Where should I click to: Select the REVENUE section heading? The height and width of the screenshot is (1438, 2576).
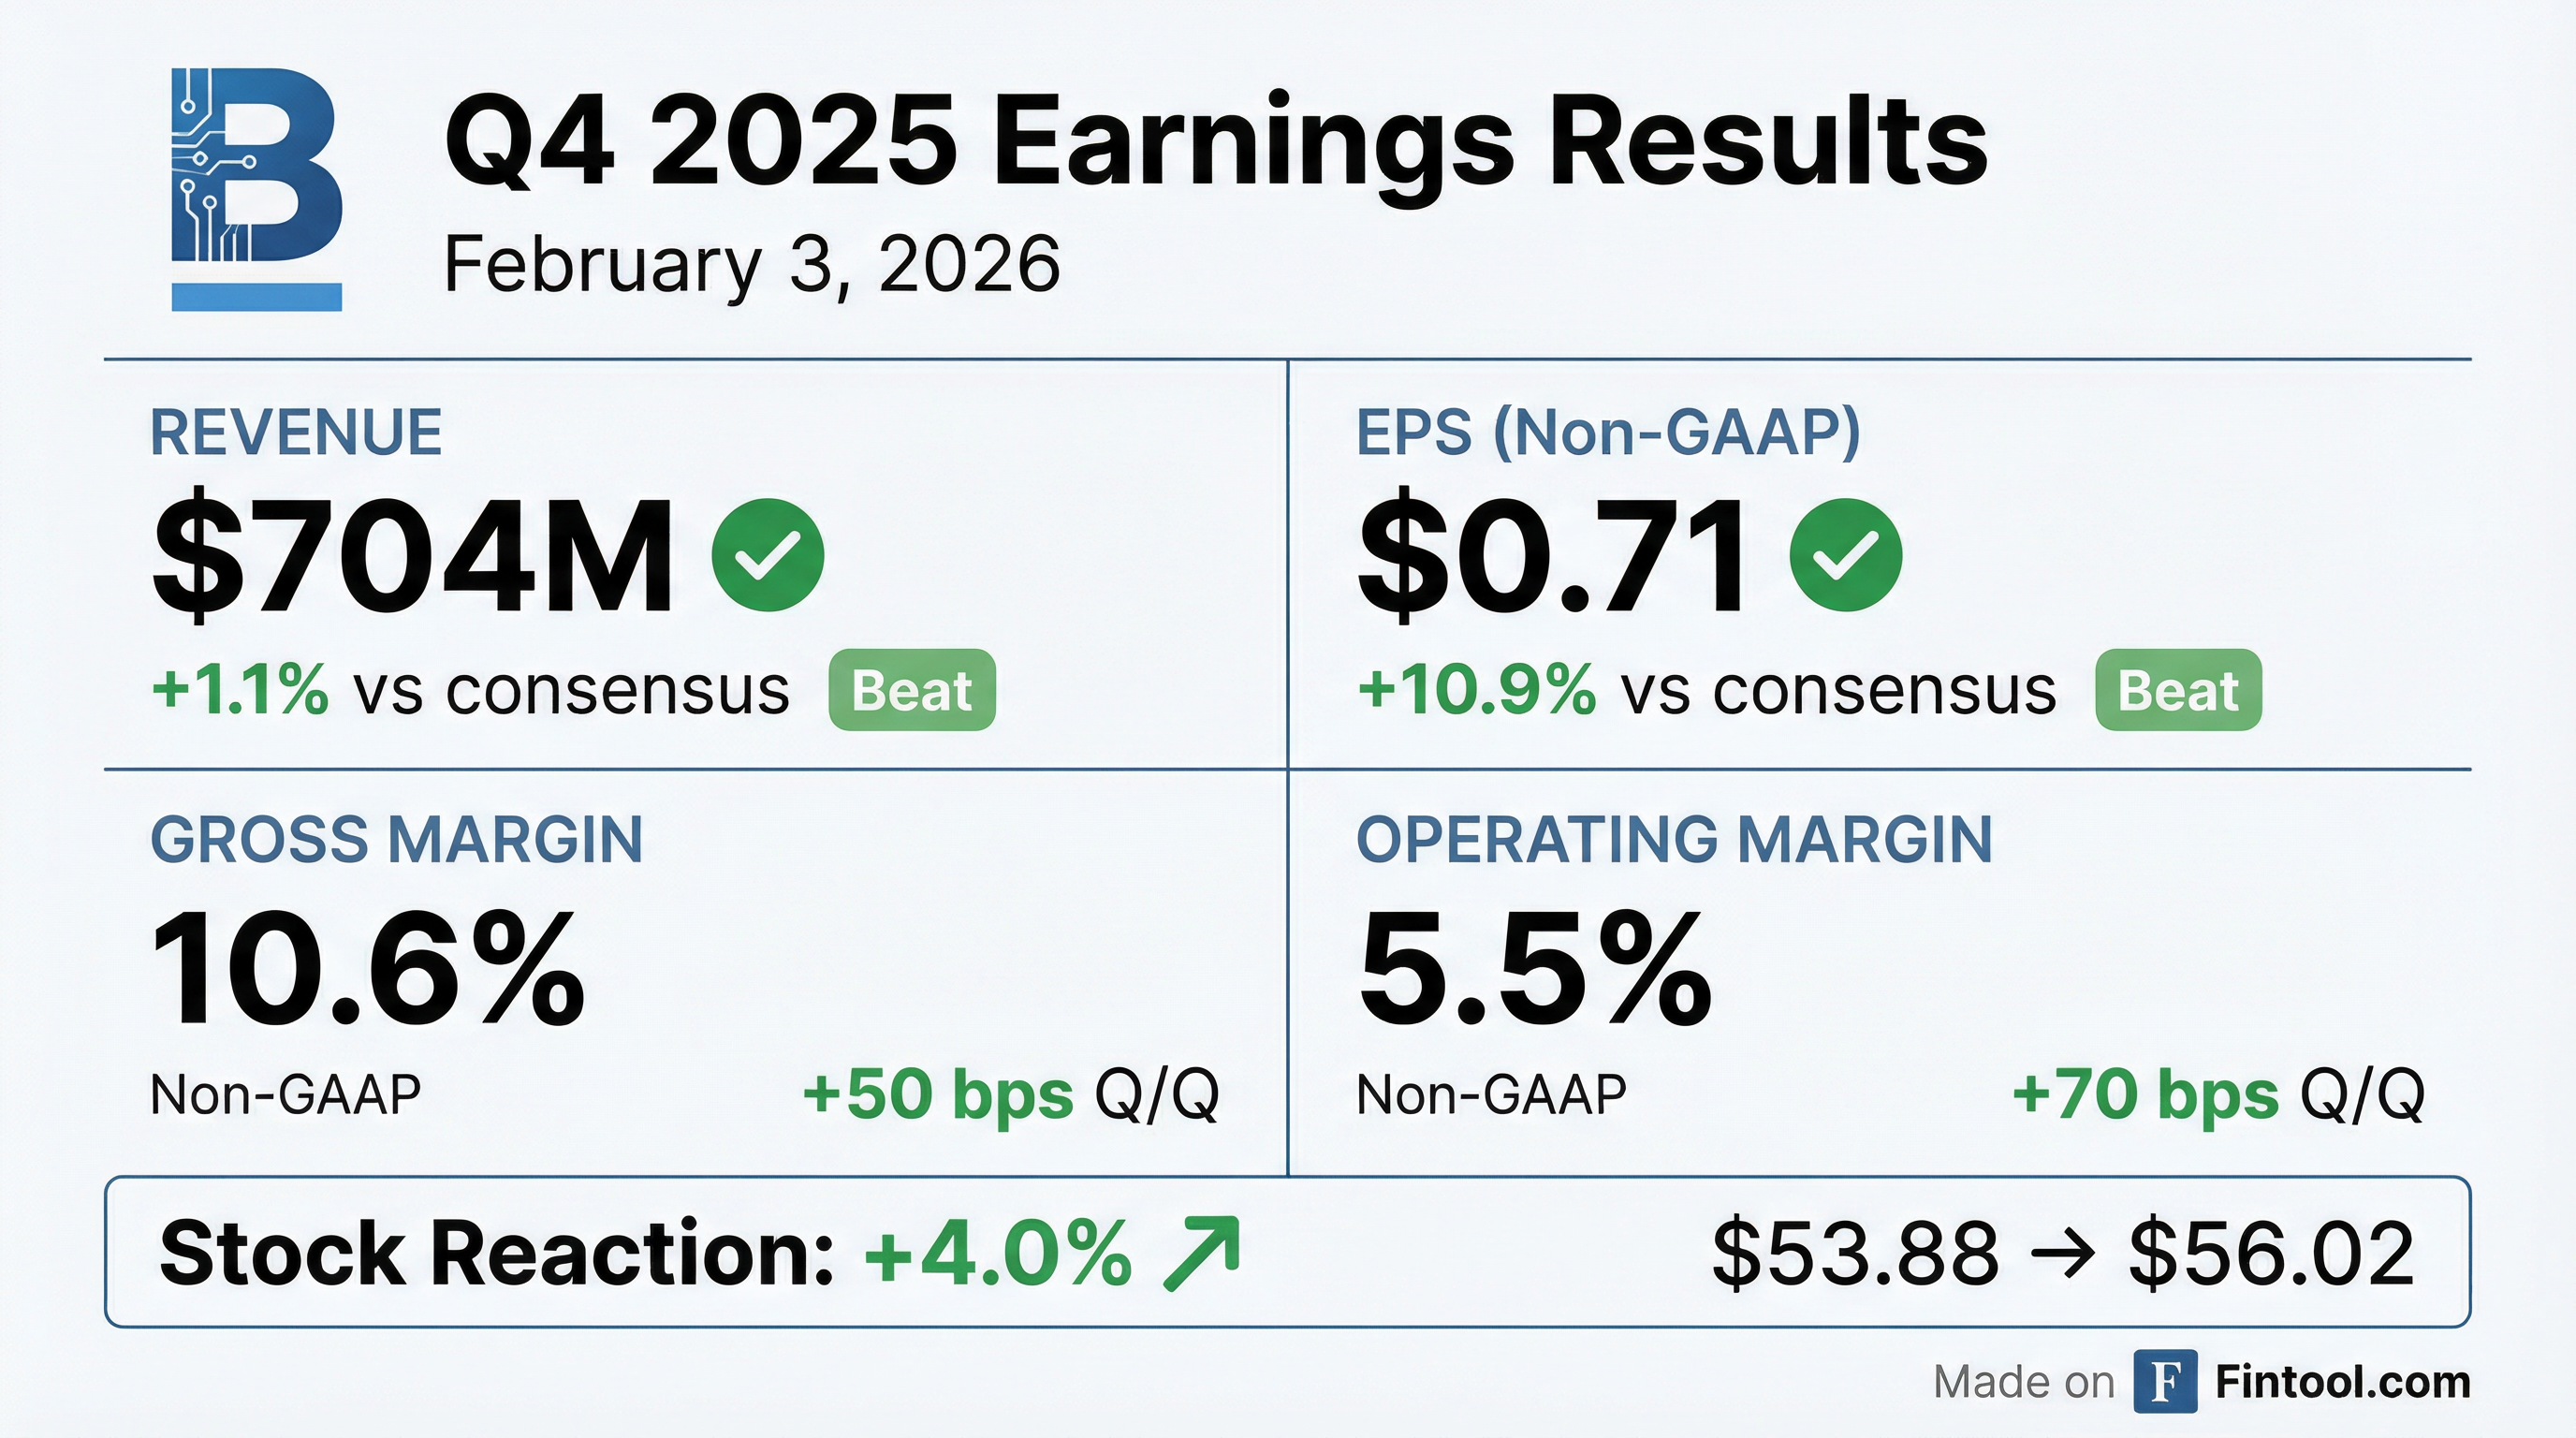pyautogui.click(x=296, y=433)
